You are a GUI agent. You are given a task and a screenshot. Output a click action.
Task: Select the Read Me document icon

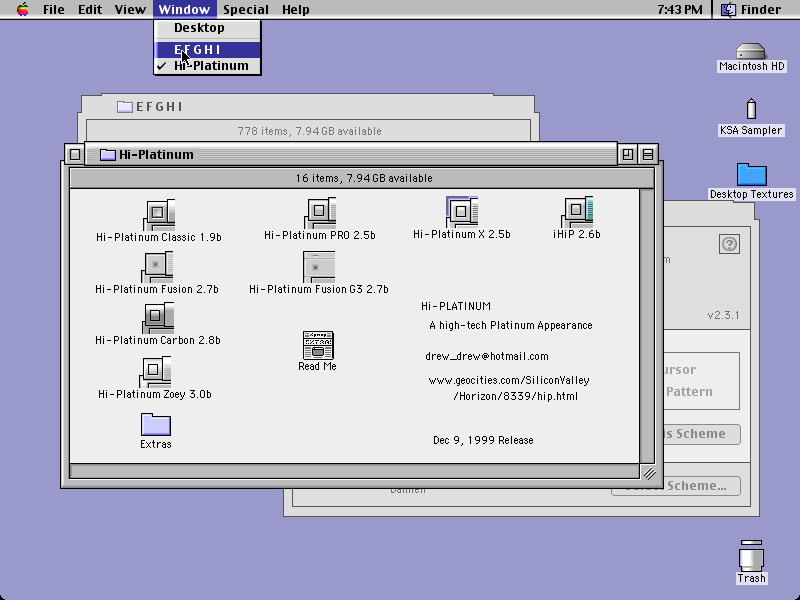(318, 345)
